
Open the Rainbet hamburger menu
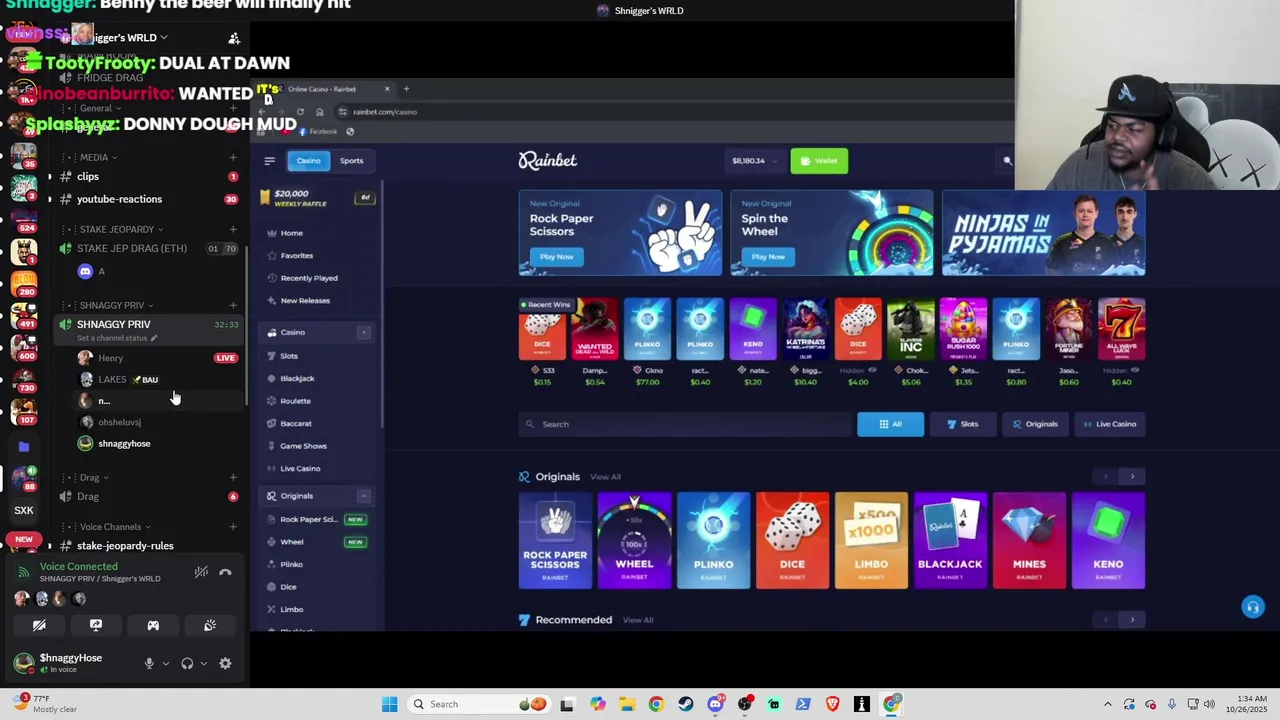(269, 161)
